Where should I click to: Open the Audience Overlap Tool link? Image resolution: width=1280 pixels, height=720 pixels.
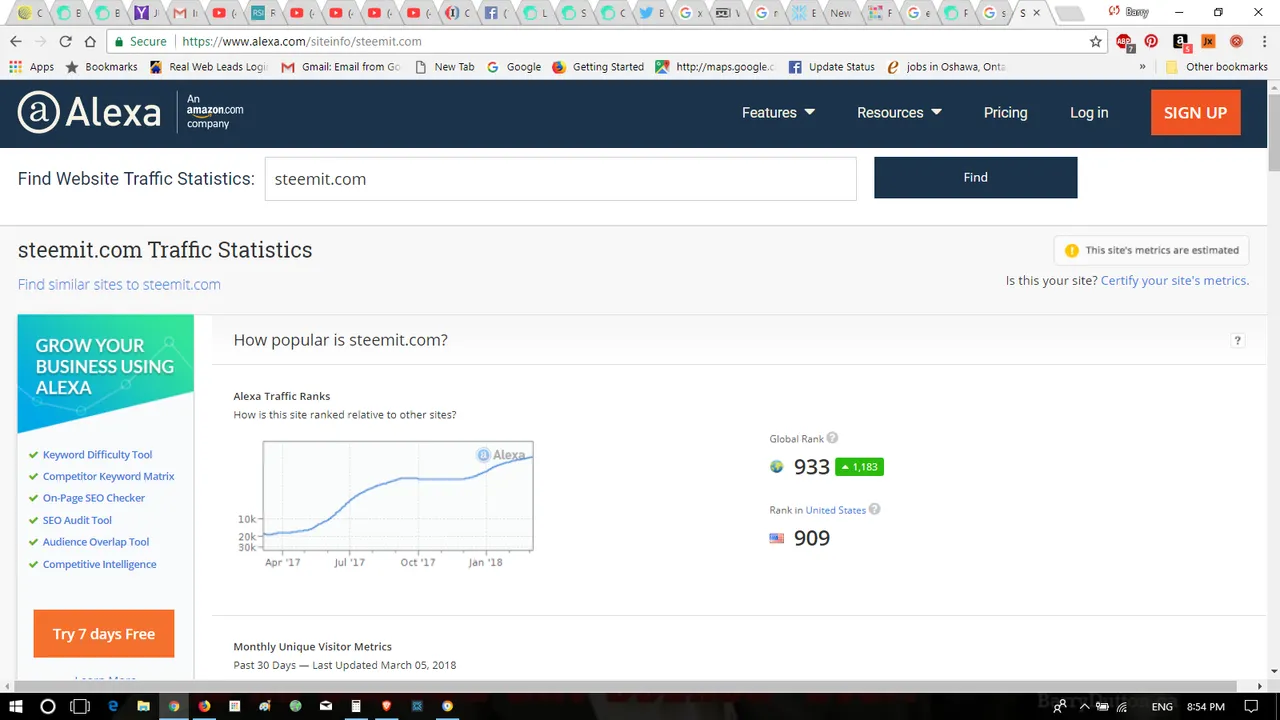point(95,542)
